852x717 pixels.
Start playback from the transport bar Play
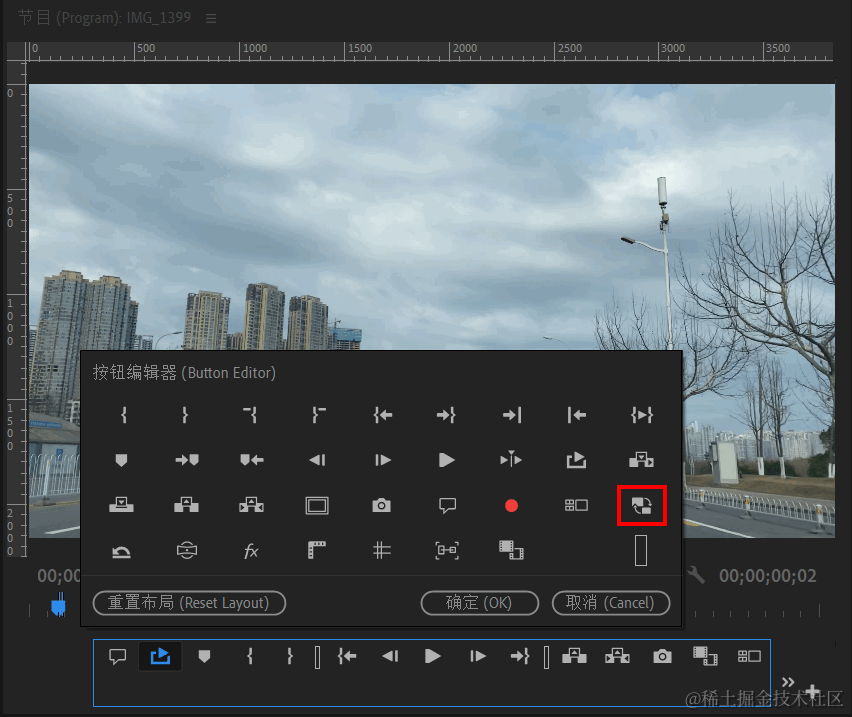coord(433,656)
